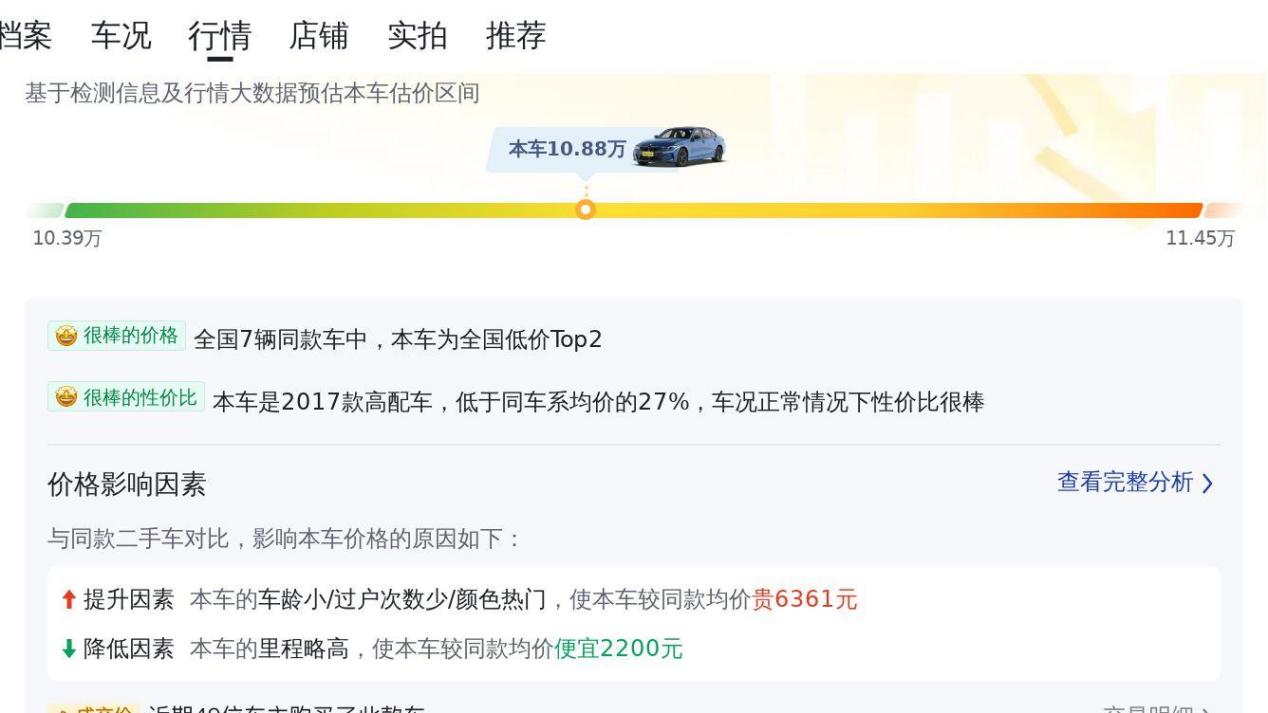The width and height of the screenshot is (1268, 713).
Task: Switch to the 推荐 tab
Action: pyautogui.click(x=516, y=36)
